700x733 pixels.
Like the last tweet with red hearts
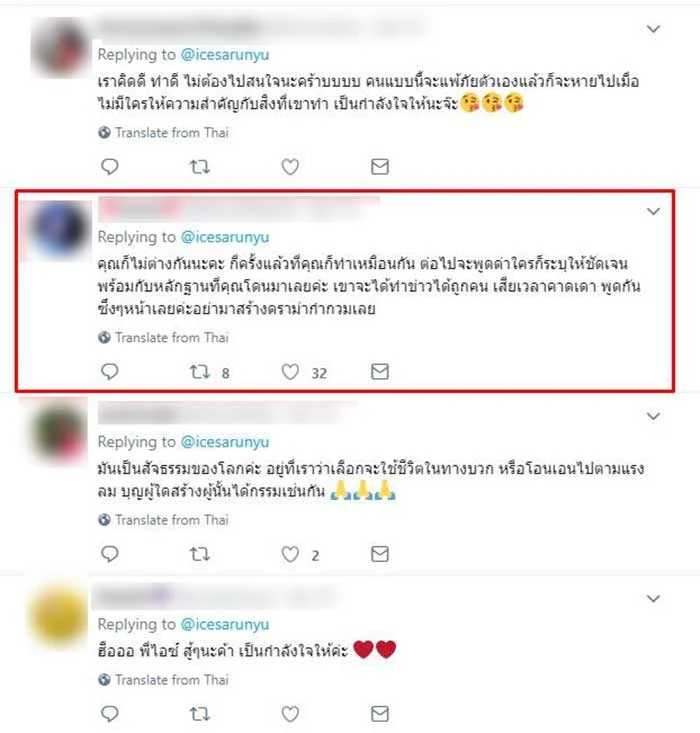tap(290, 714)
